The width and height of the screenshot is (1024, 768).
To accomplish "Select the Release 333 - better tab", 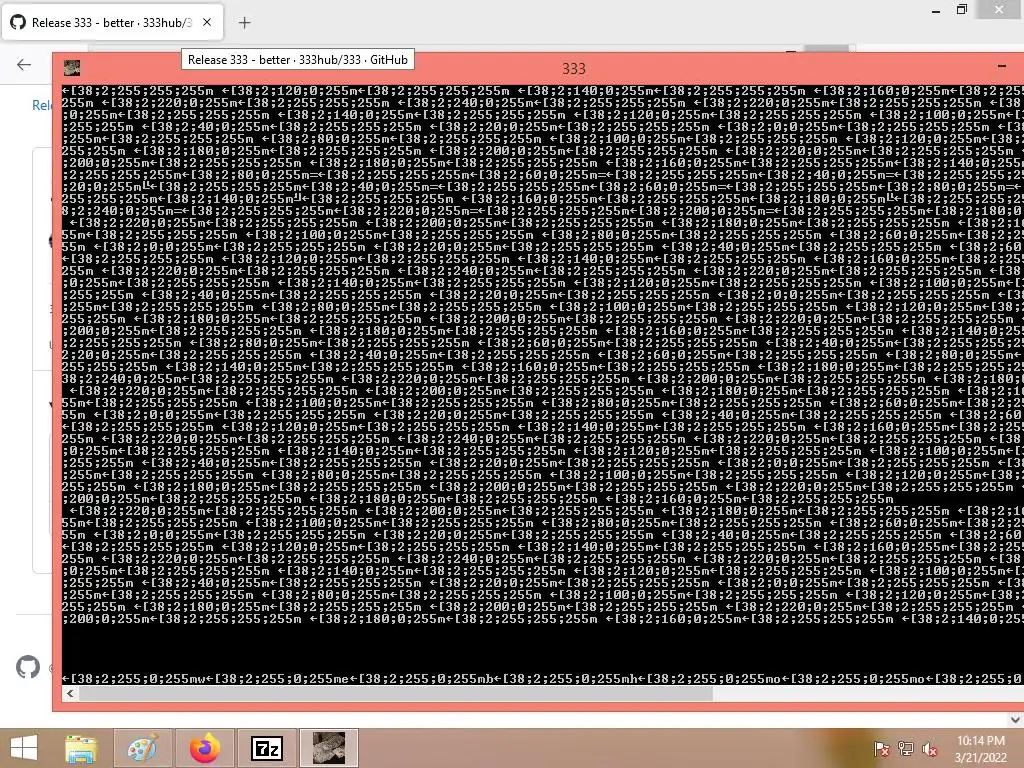I will tap(112, 22).
